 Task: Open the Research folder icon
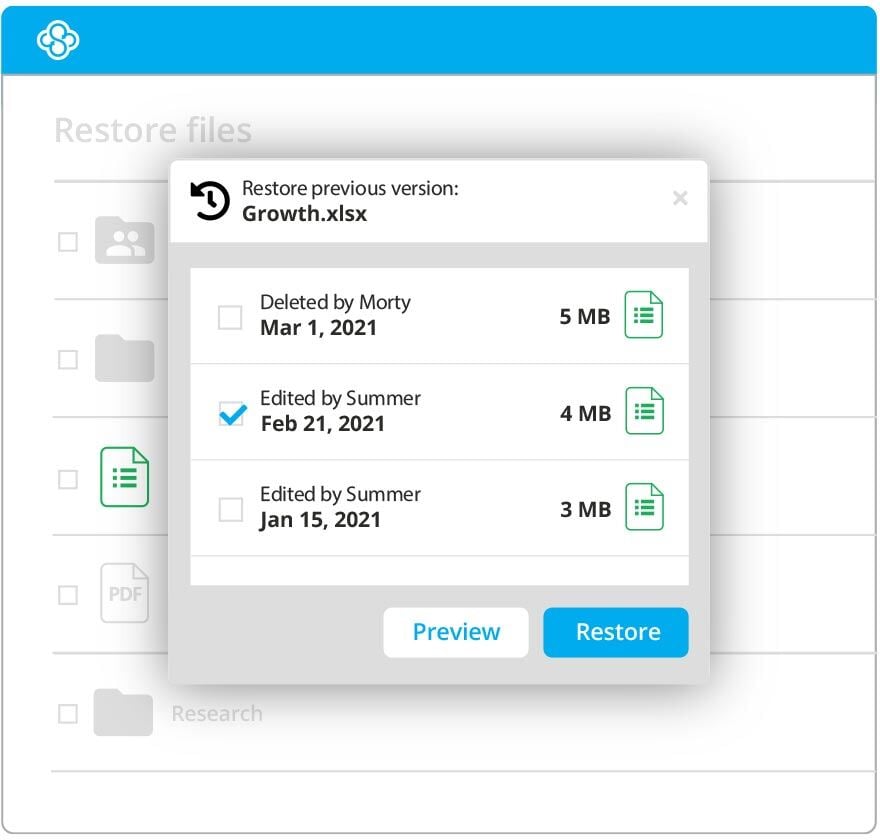[124, 713]
